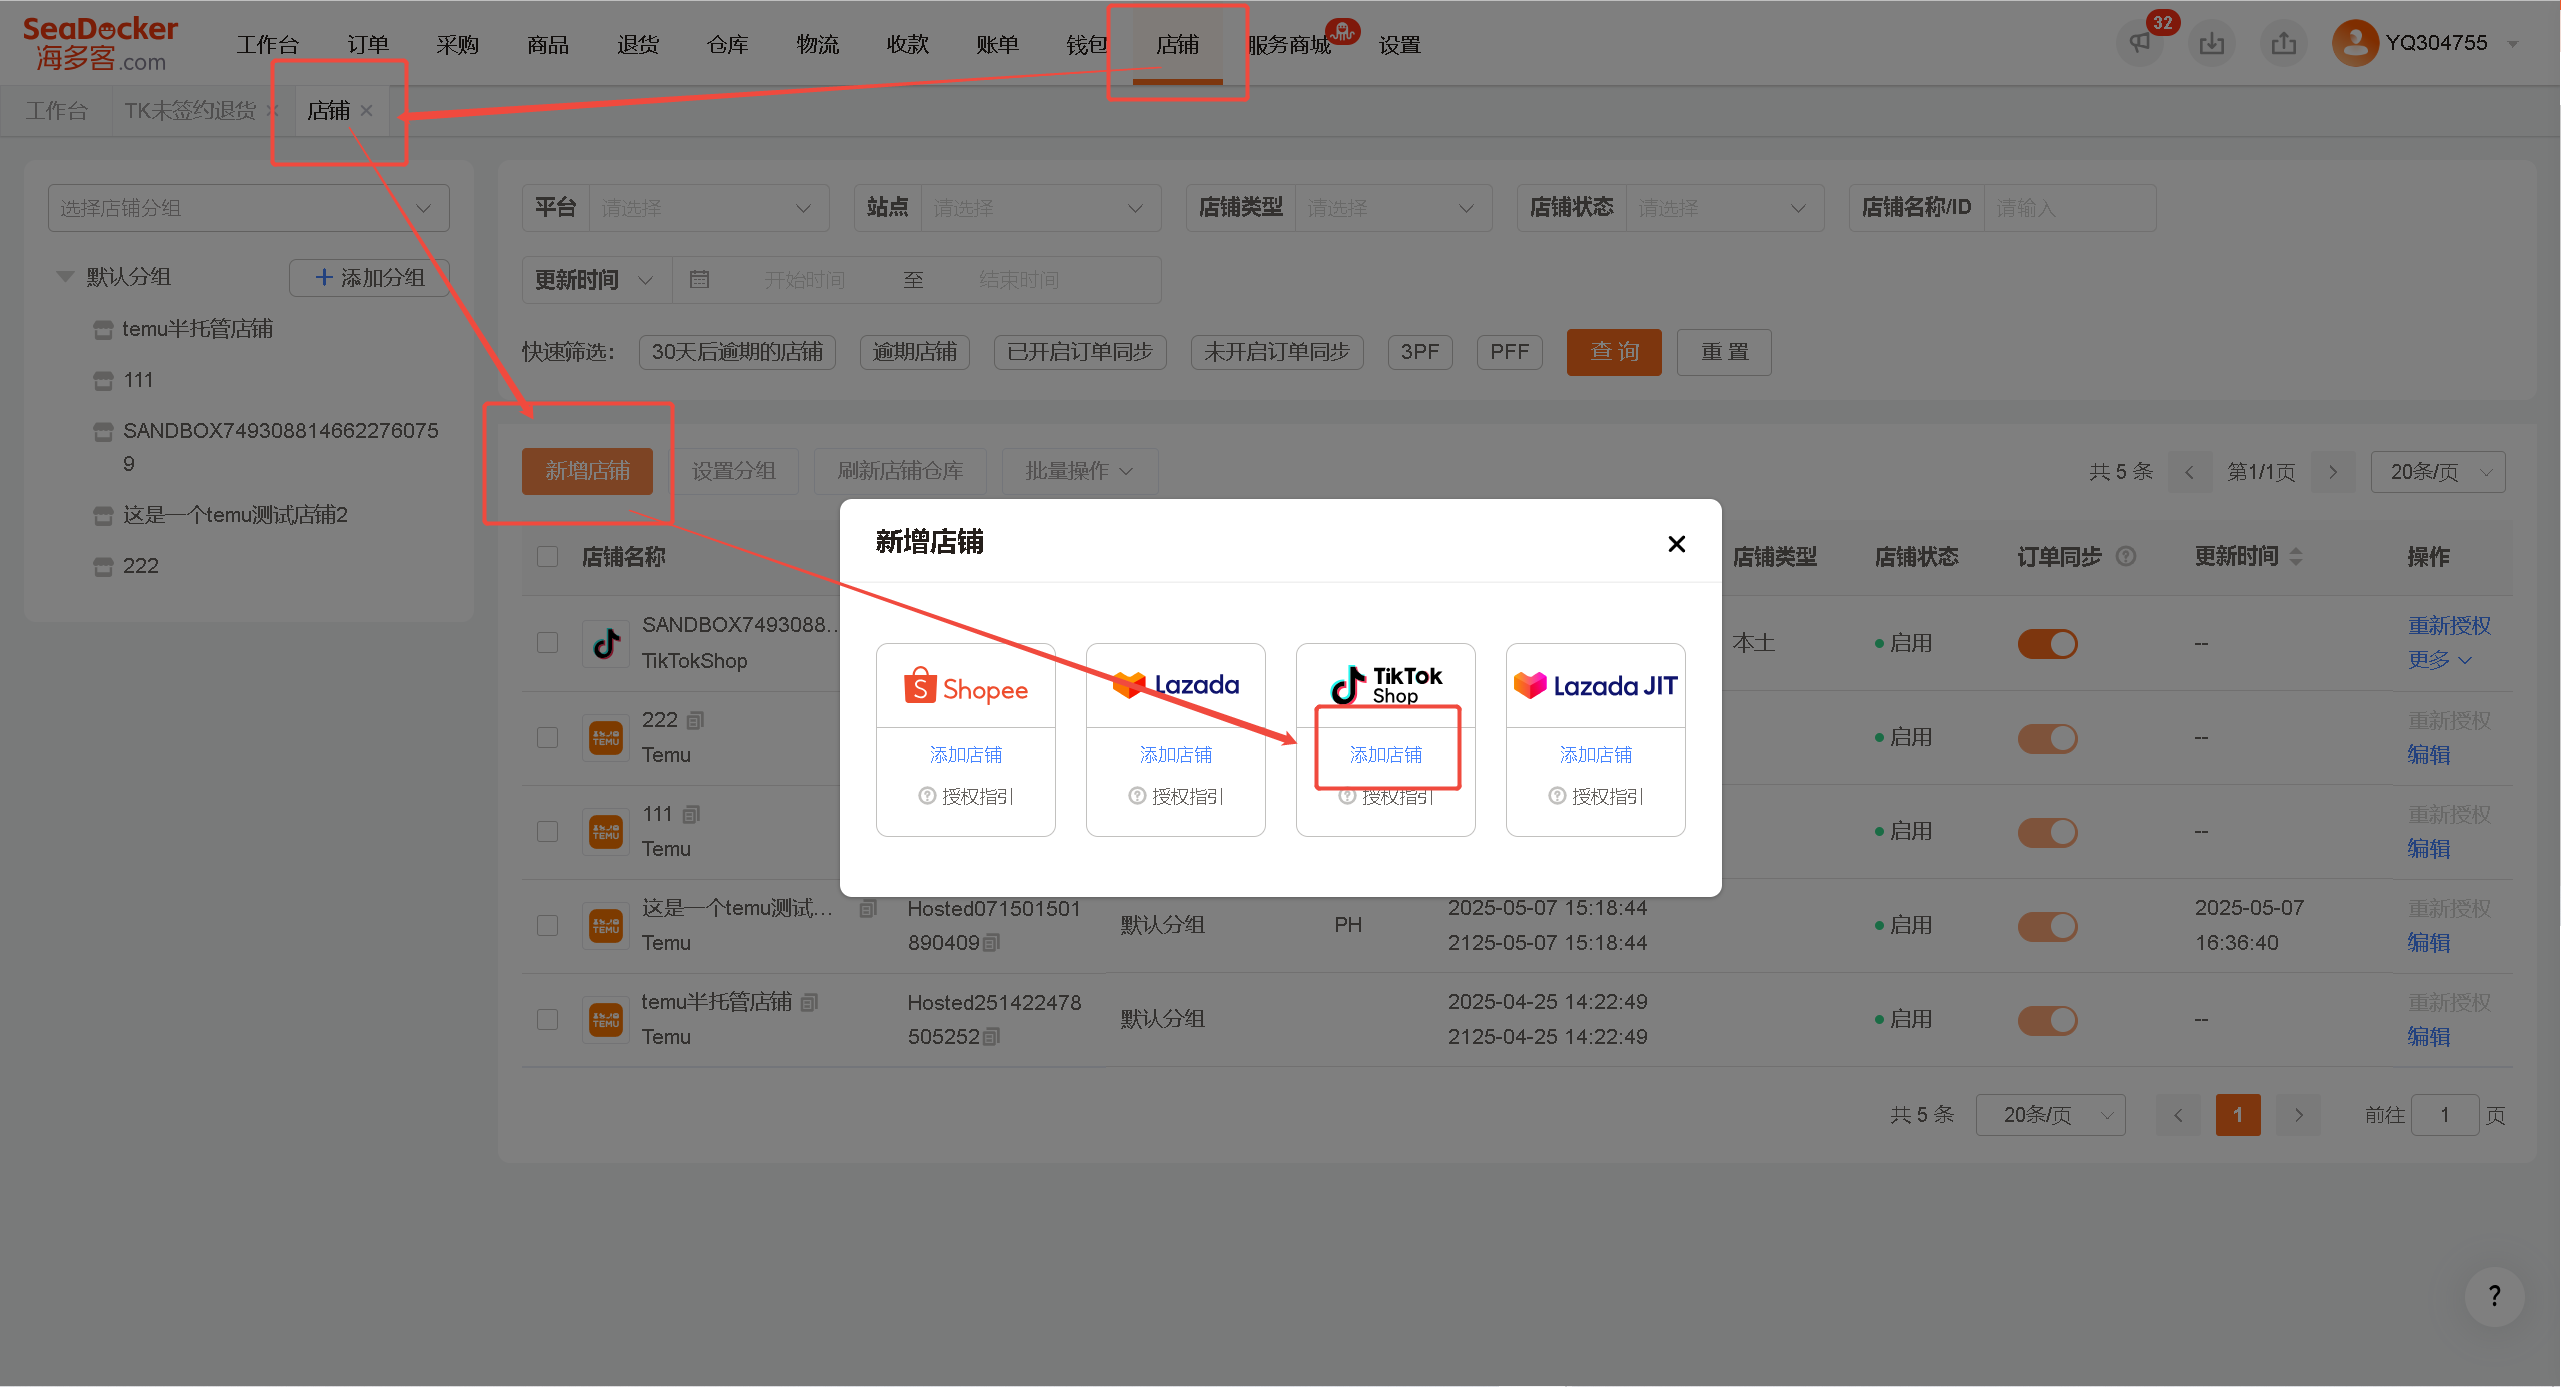The width and height of the screenshot is (2561, 1387).
Task: Copy store name 222 icon
Action: 696,720
